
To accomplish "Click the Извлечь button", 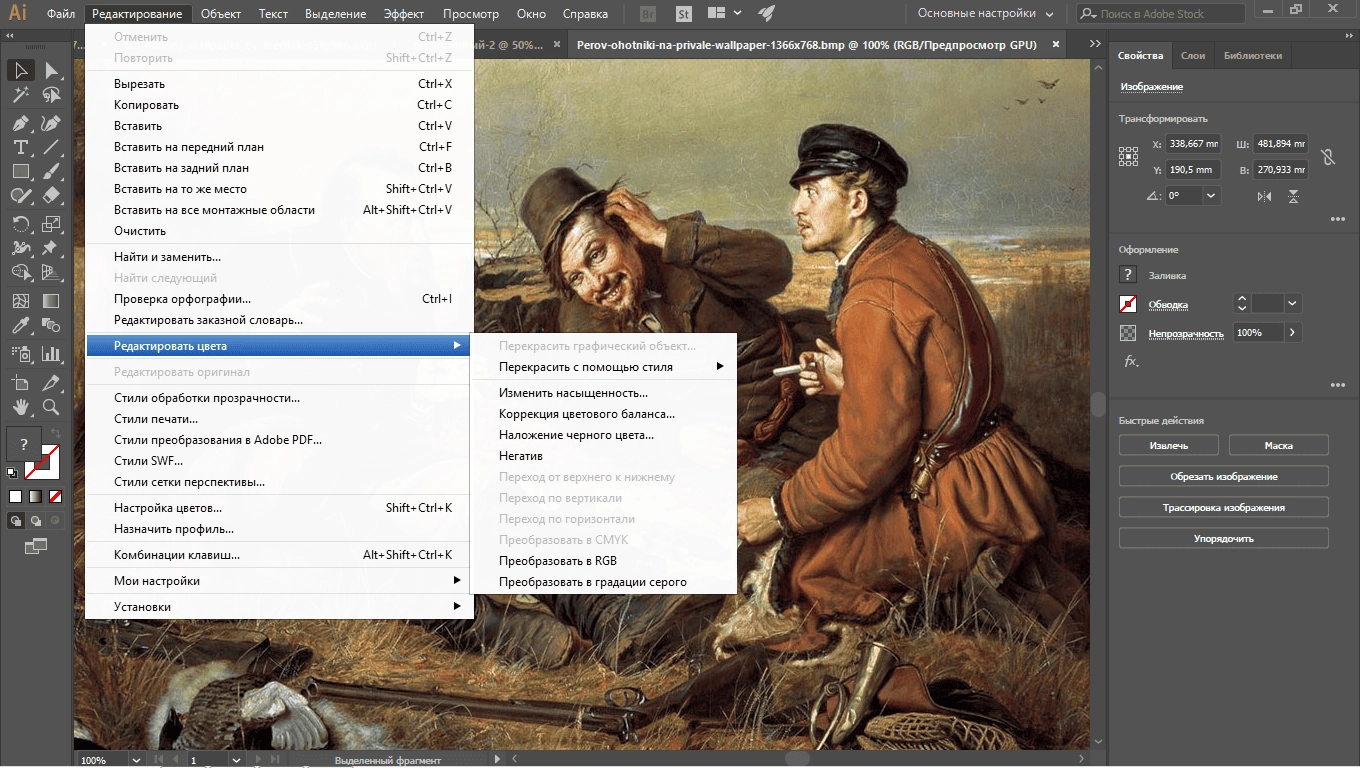I will coord(1168,445).
